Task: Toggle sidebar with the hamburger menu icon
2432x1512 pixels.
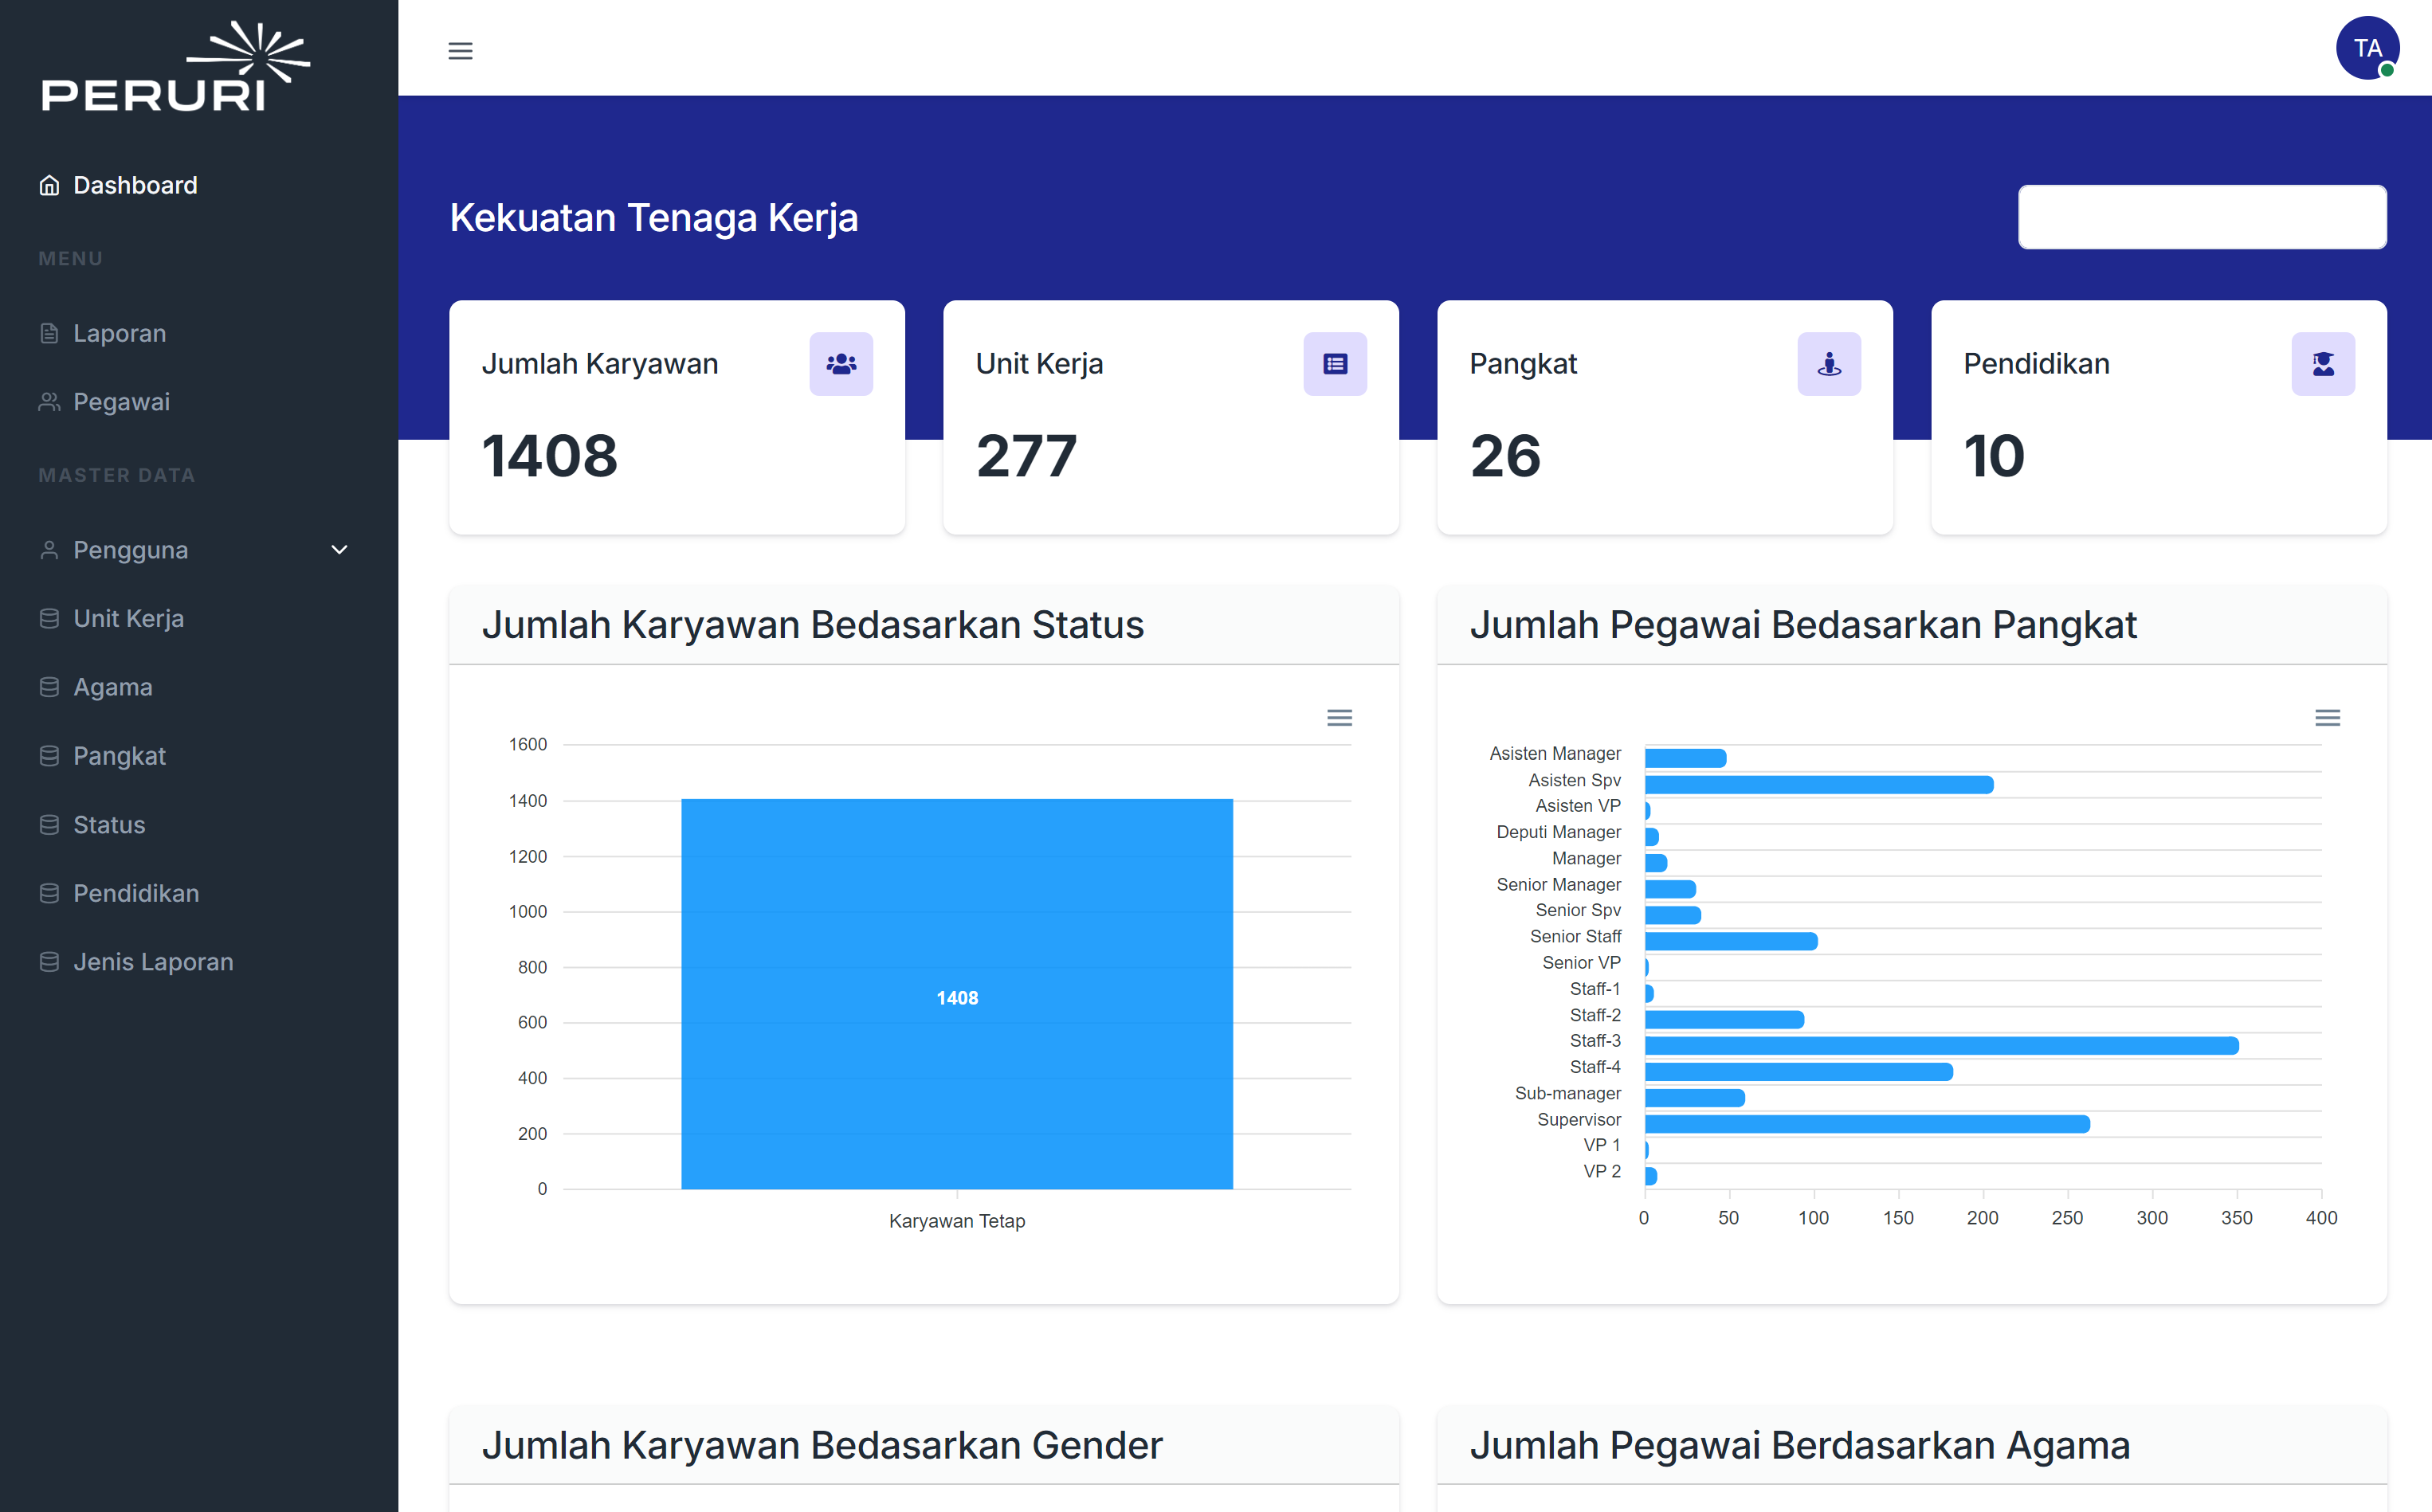Action: (460, 51)
